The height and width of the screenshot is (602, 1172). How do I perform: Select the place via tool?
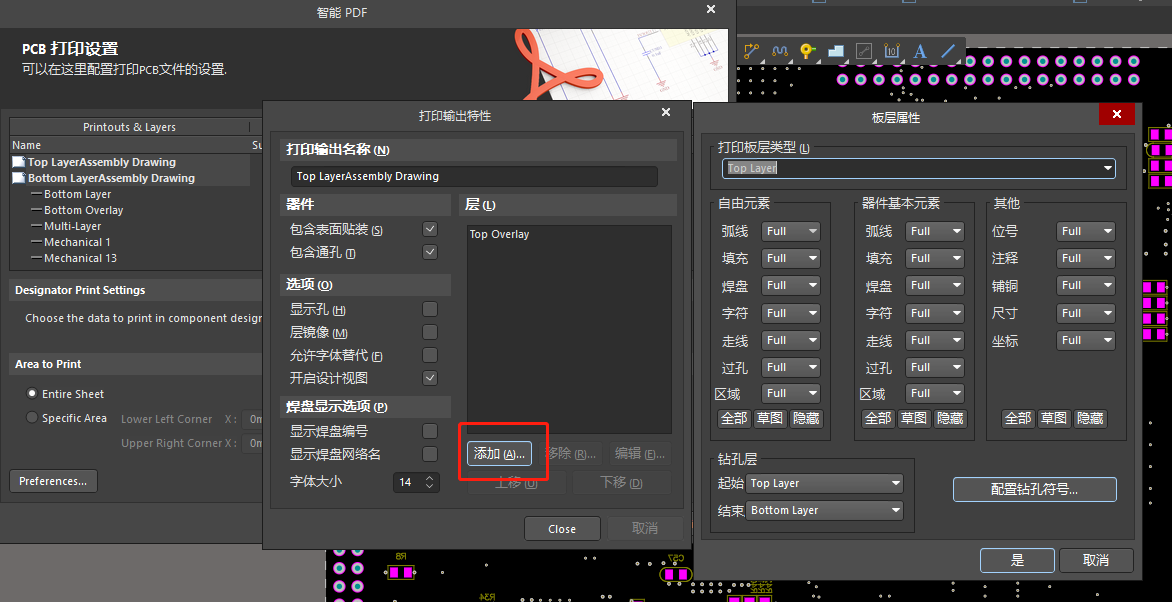[x=808, y=52]
